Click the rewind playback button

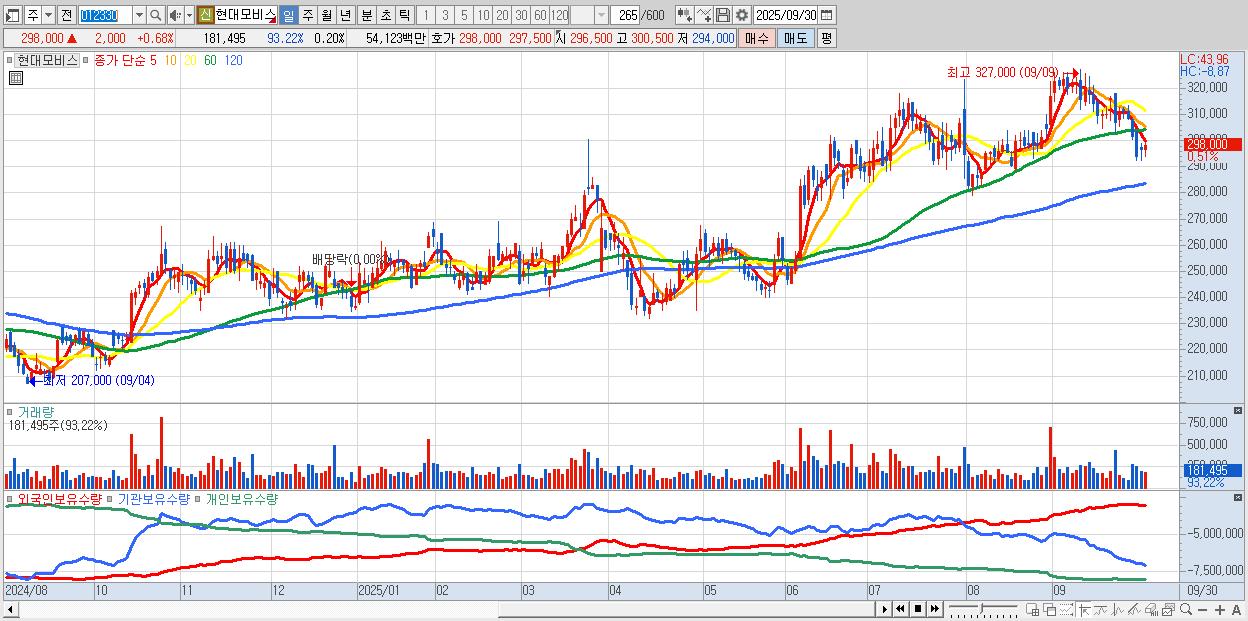[900, 609]
